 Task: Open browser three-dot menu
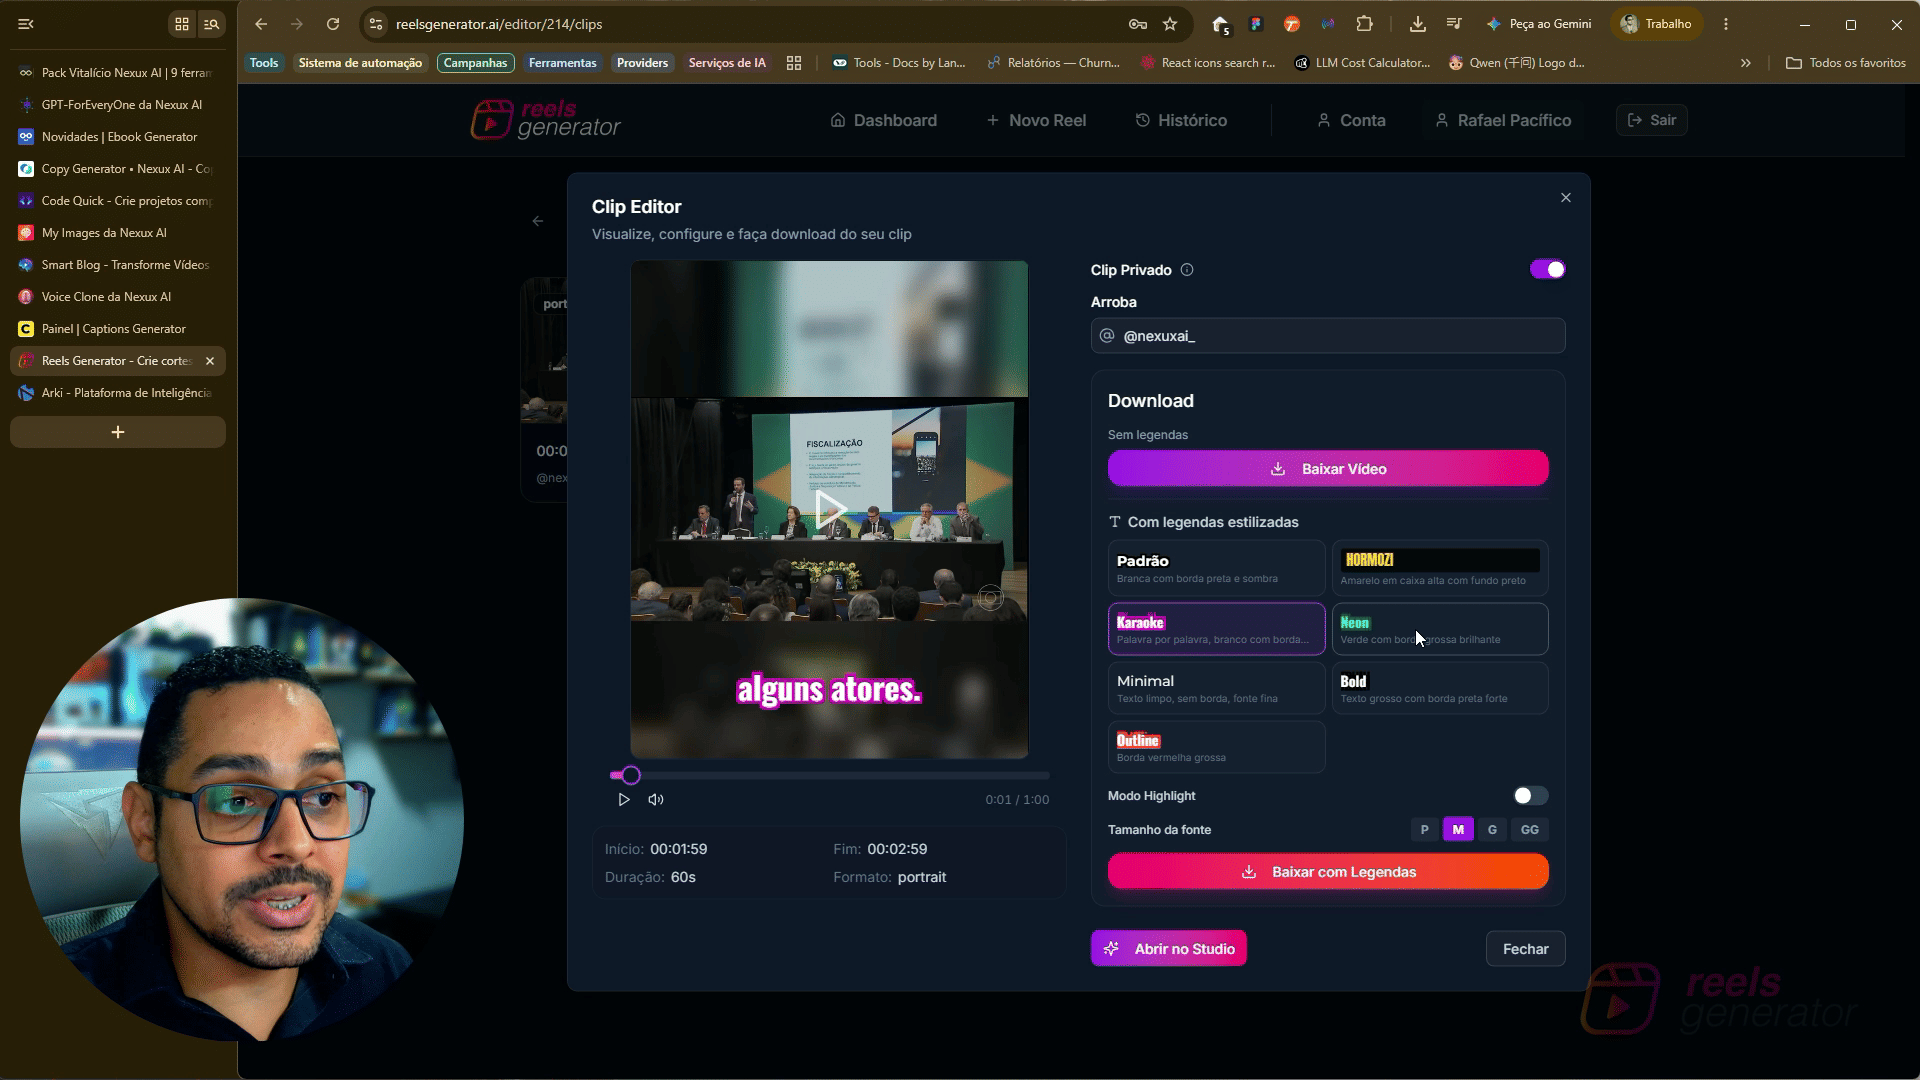click(1726, 24)
